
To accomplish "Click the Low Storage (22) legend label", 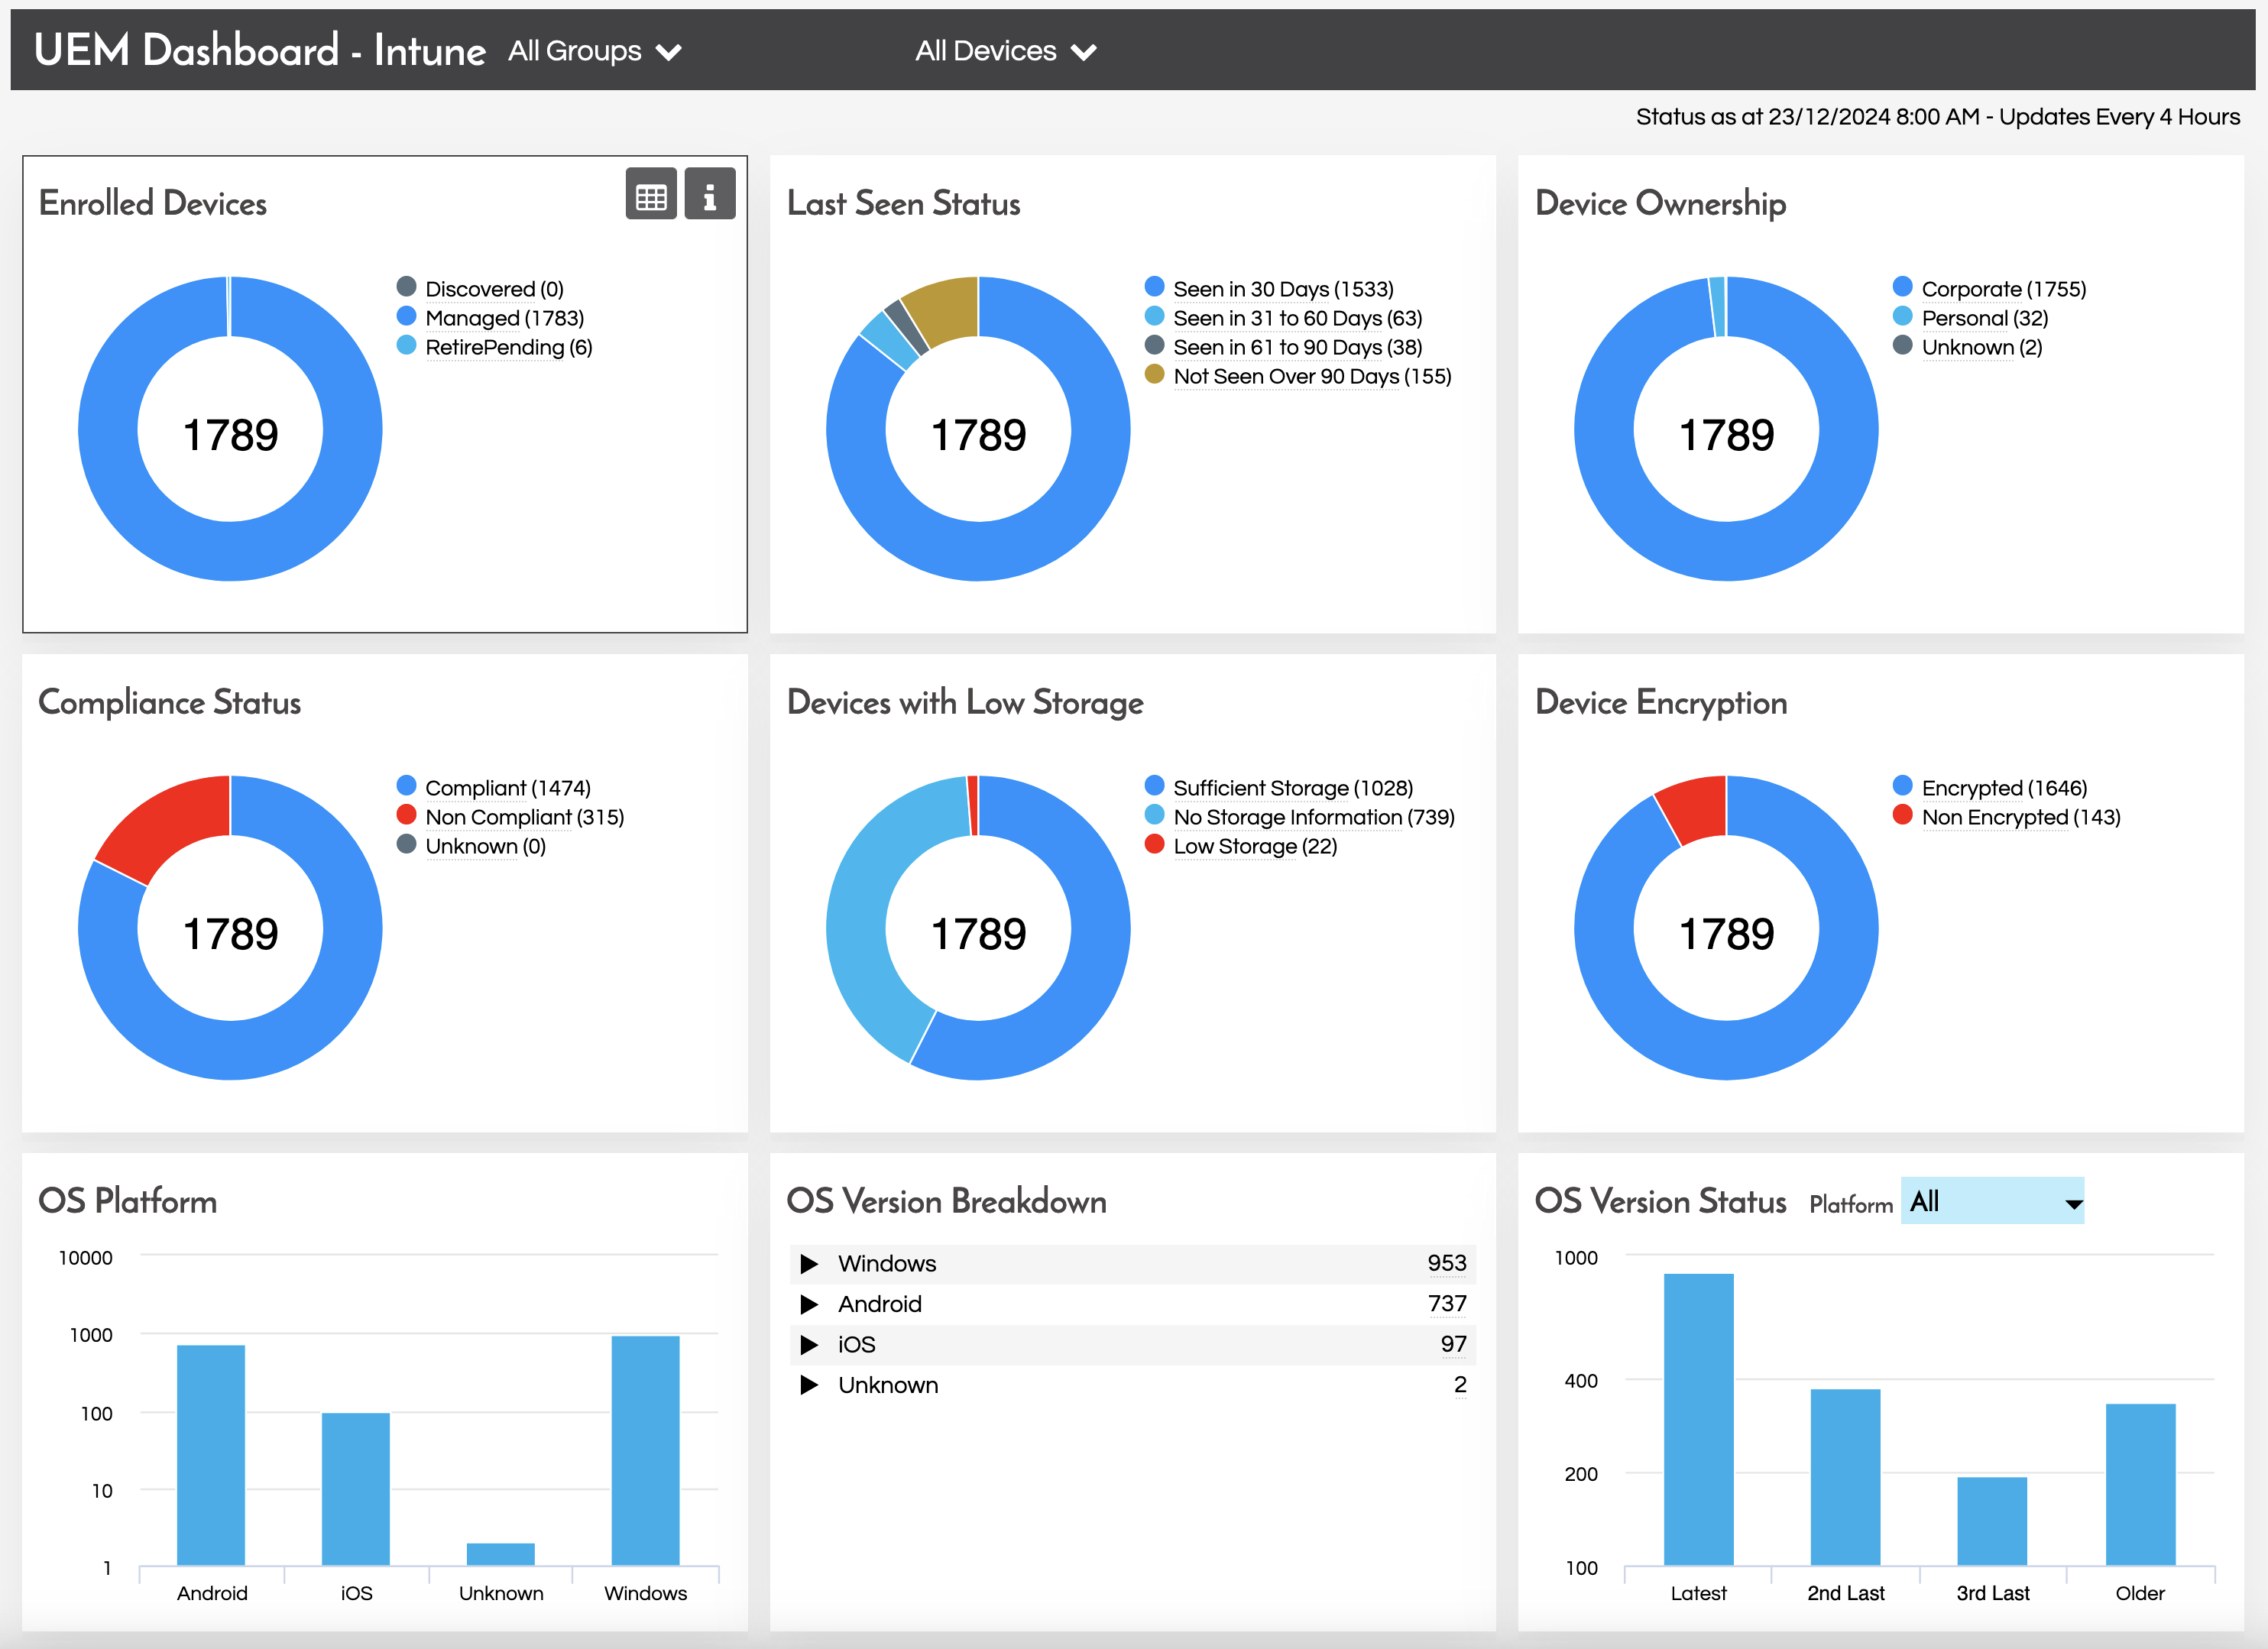I will click(1255, 846).
